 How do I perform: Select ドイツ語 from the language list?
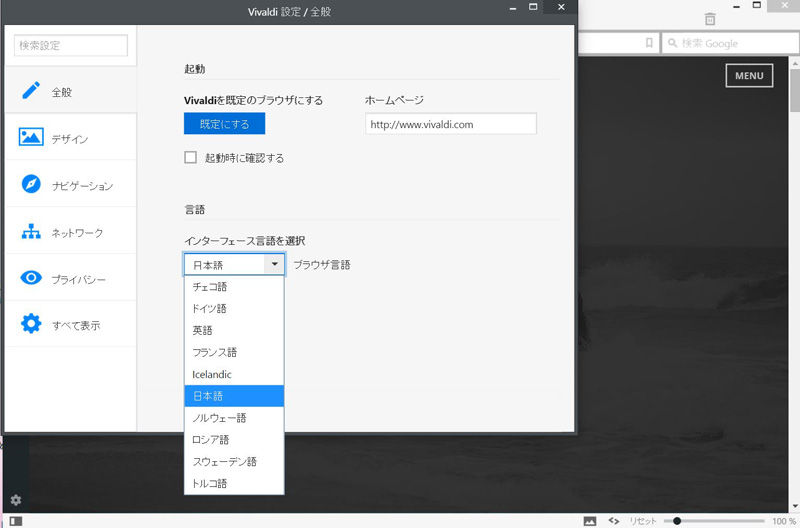234,308
